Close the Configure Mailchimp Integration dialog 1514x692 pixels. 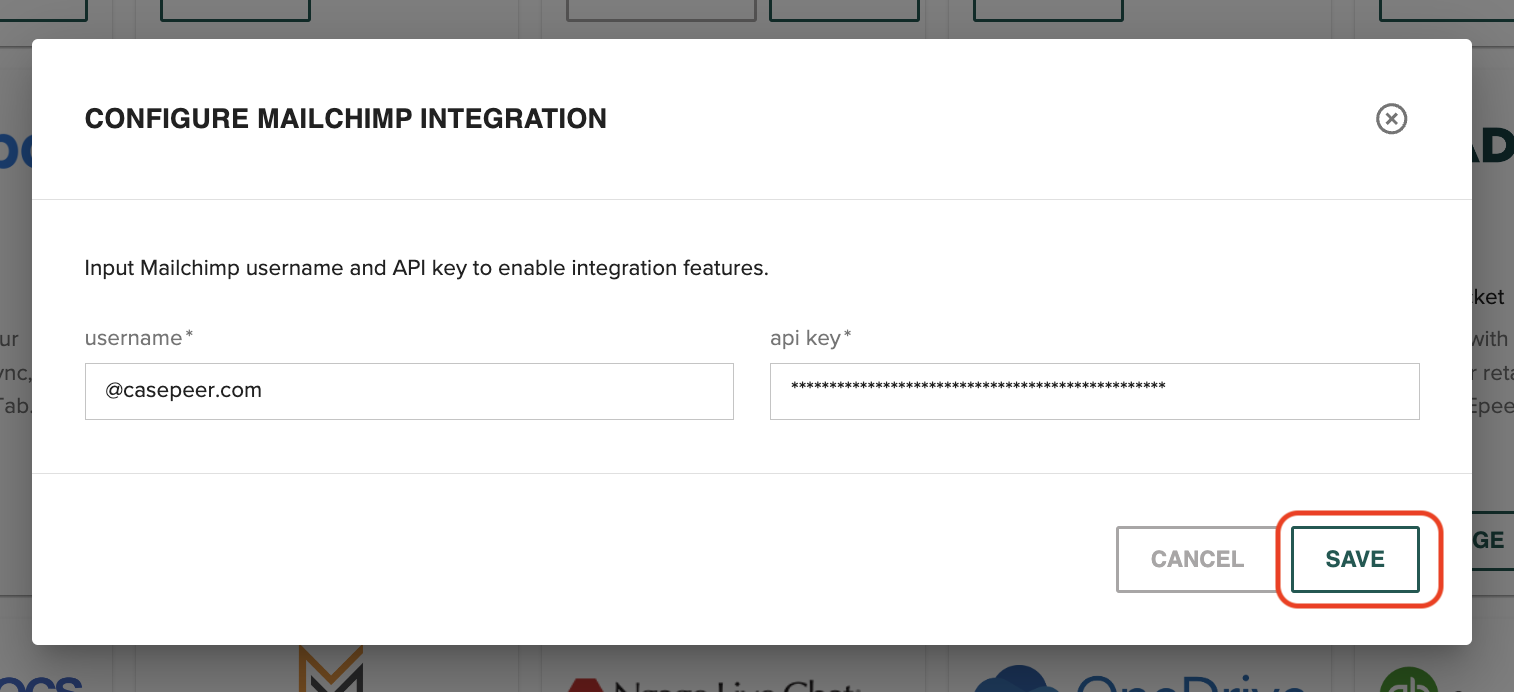tap(1391, 119)
